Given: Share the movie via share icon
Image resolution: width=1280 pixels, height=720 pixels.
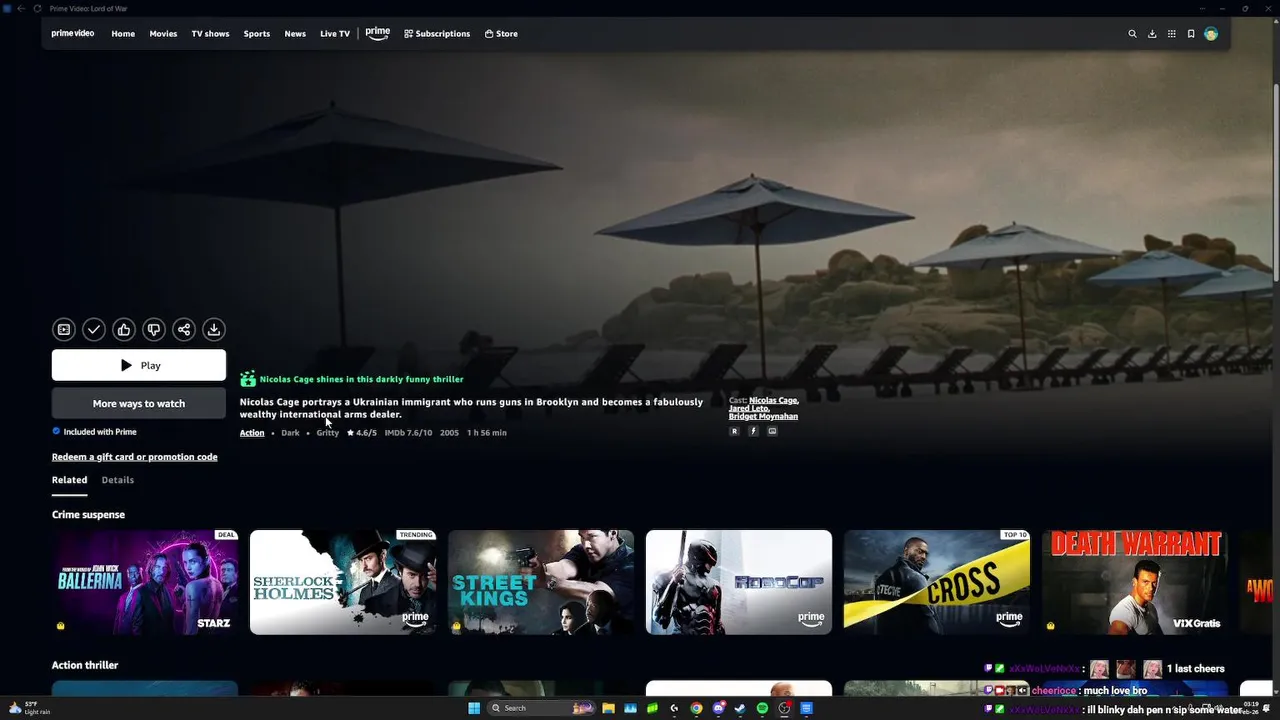Looking at the screenshot, I should (x=184, y=329).
